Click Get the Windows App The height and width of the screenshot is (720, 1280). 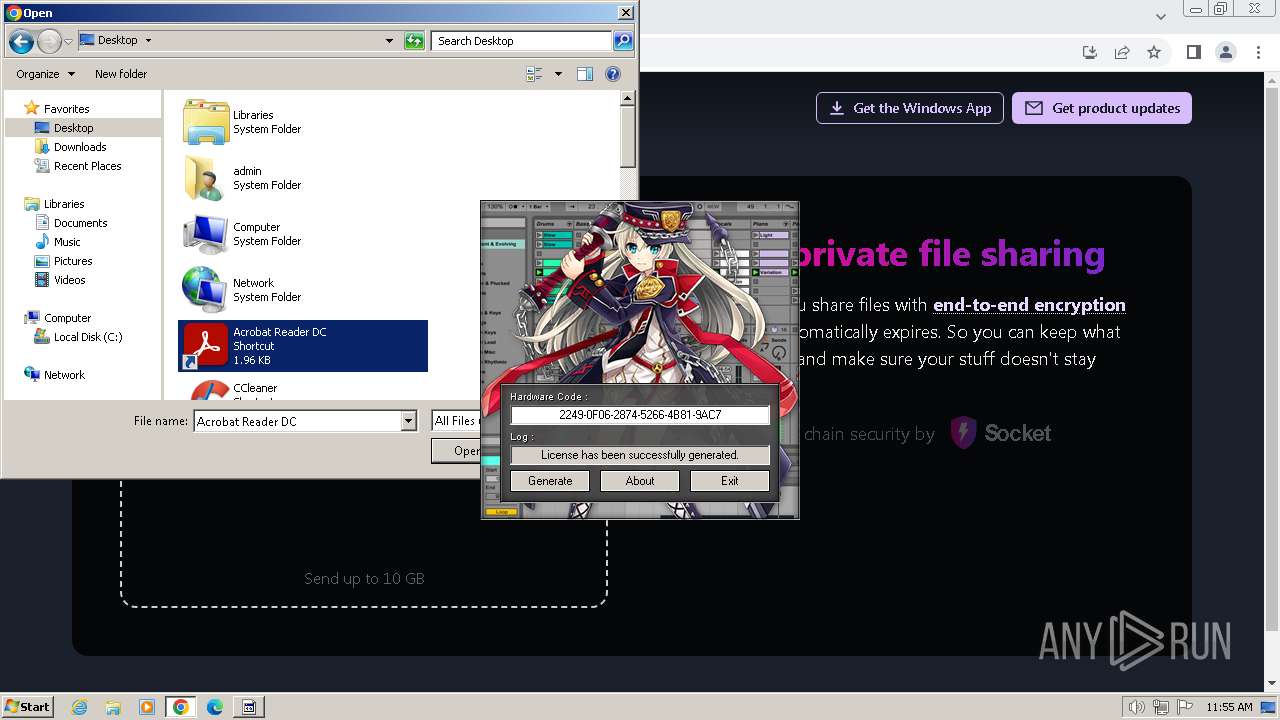(910, 108)
